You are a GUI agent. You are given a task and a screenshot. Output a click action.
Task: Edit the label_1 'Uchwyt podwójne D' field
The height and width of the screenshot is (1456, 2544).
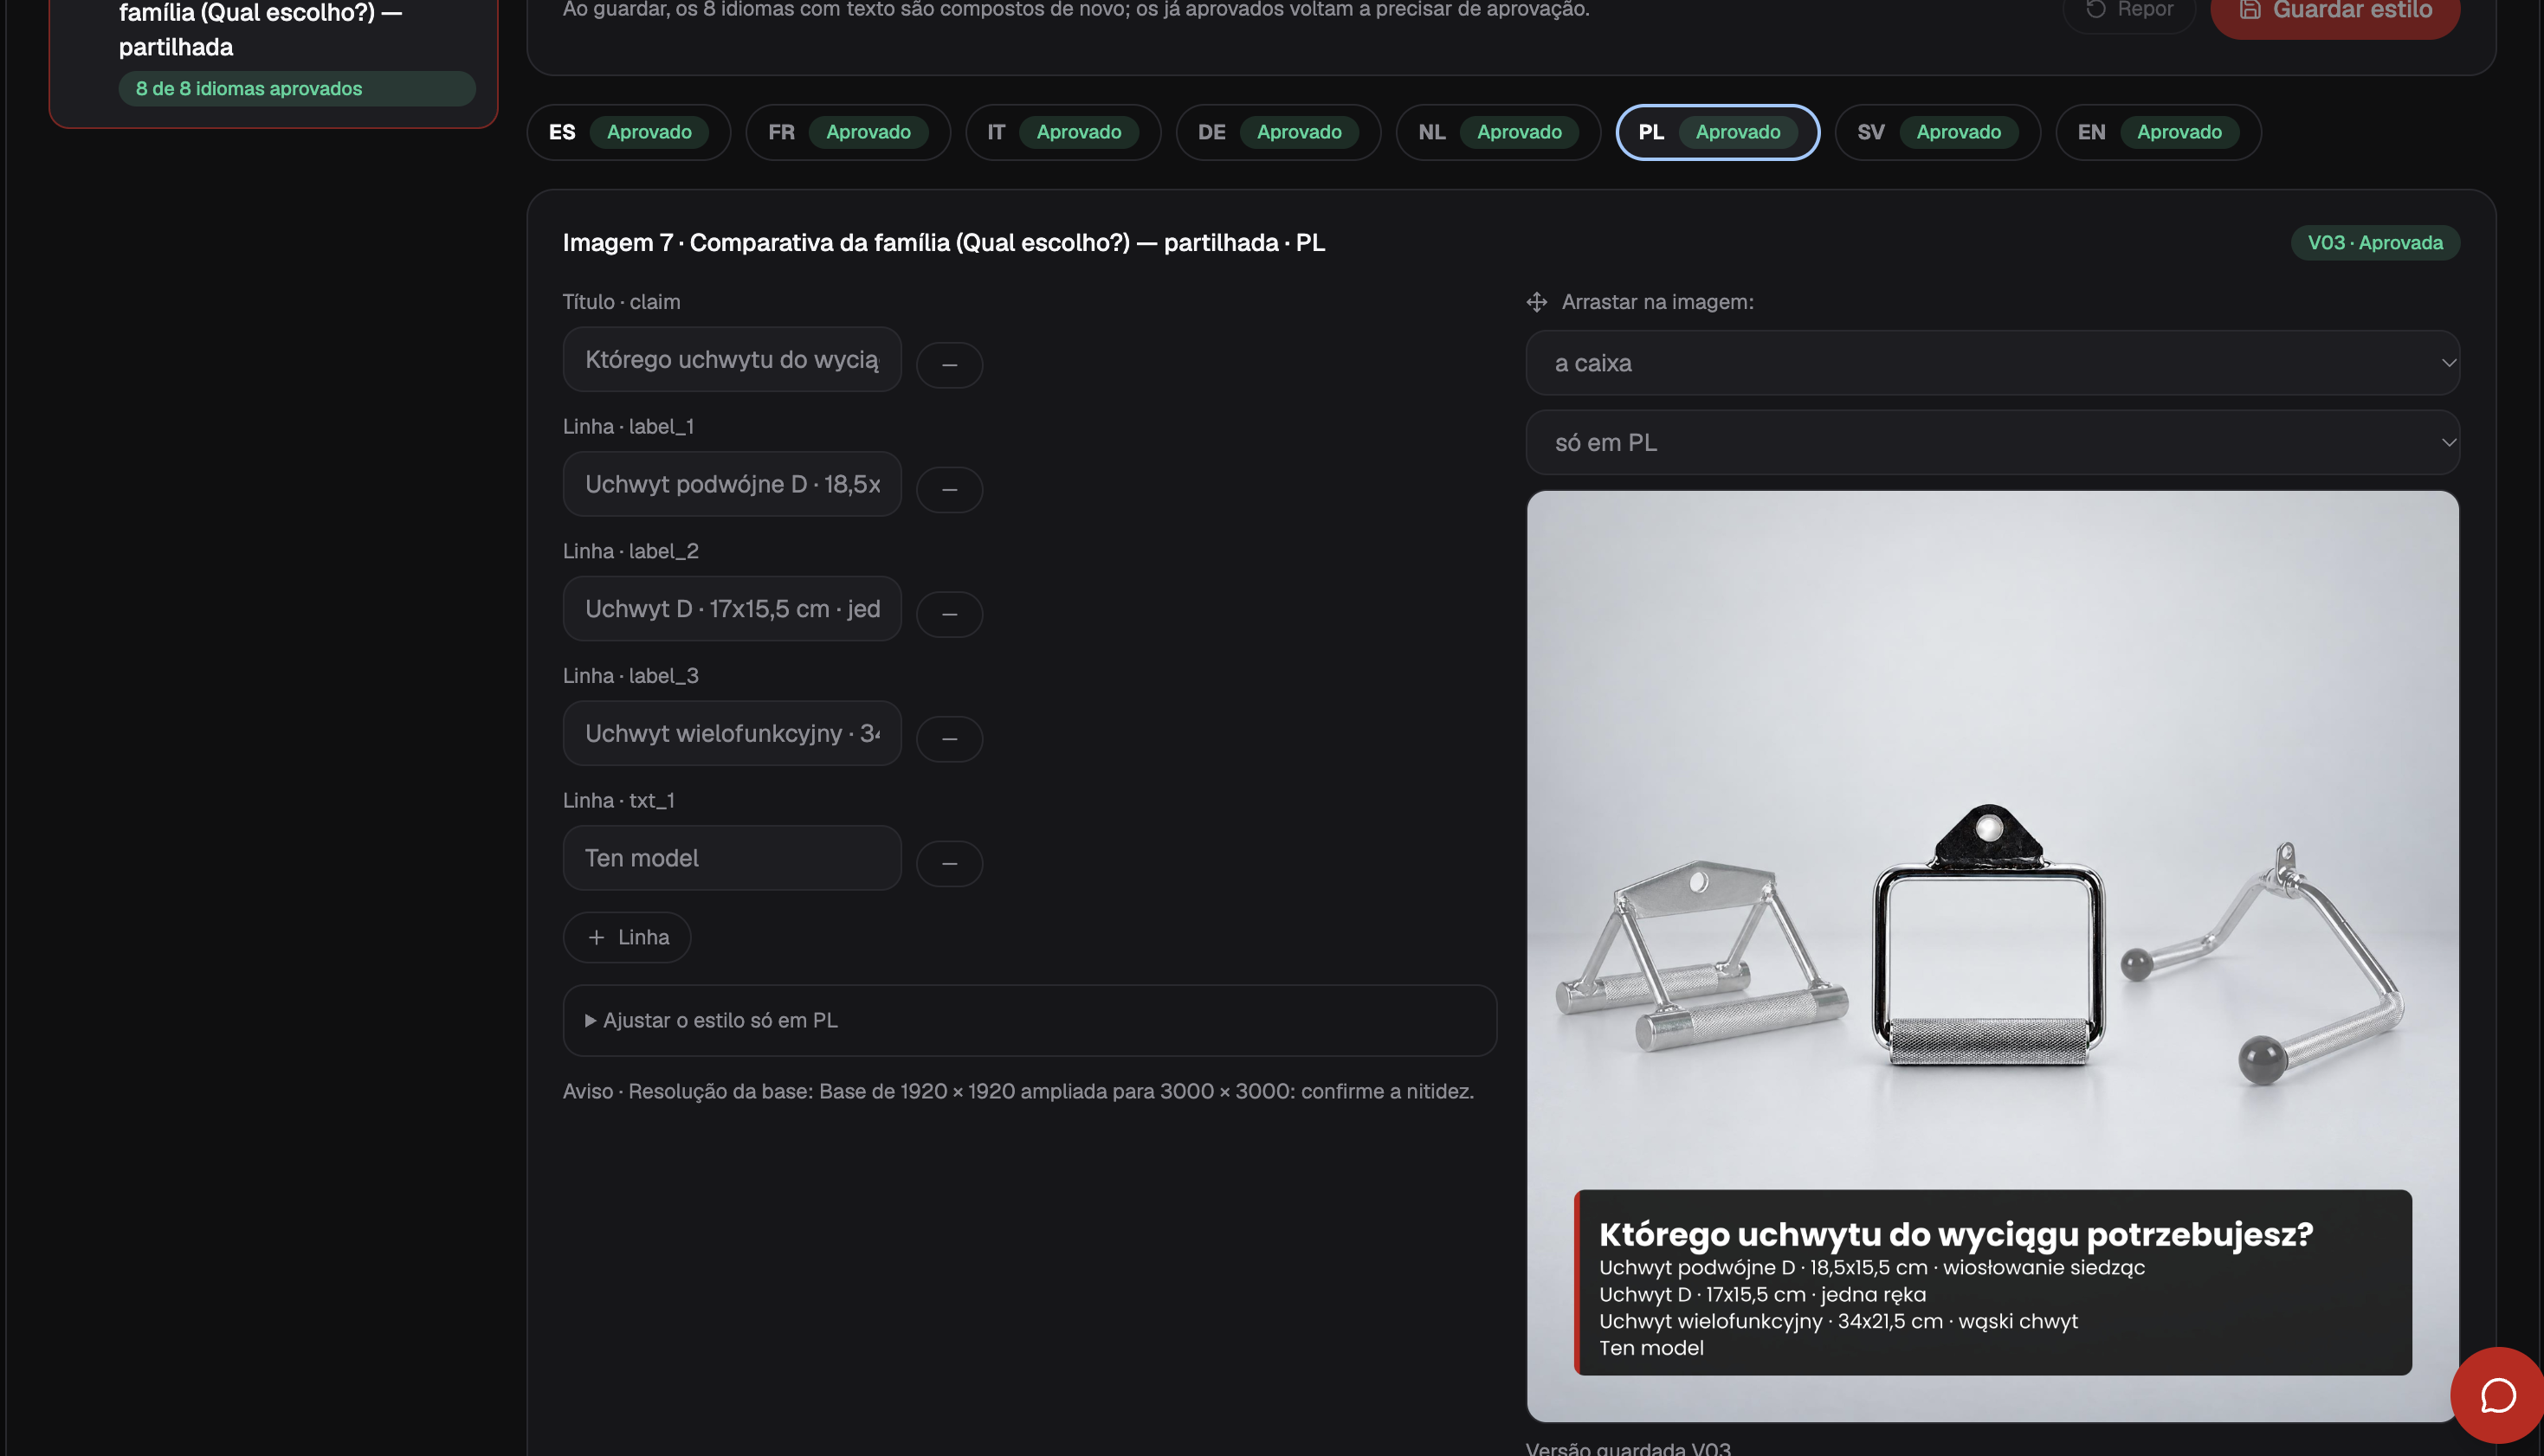(x=732, y=484)
